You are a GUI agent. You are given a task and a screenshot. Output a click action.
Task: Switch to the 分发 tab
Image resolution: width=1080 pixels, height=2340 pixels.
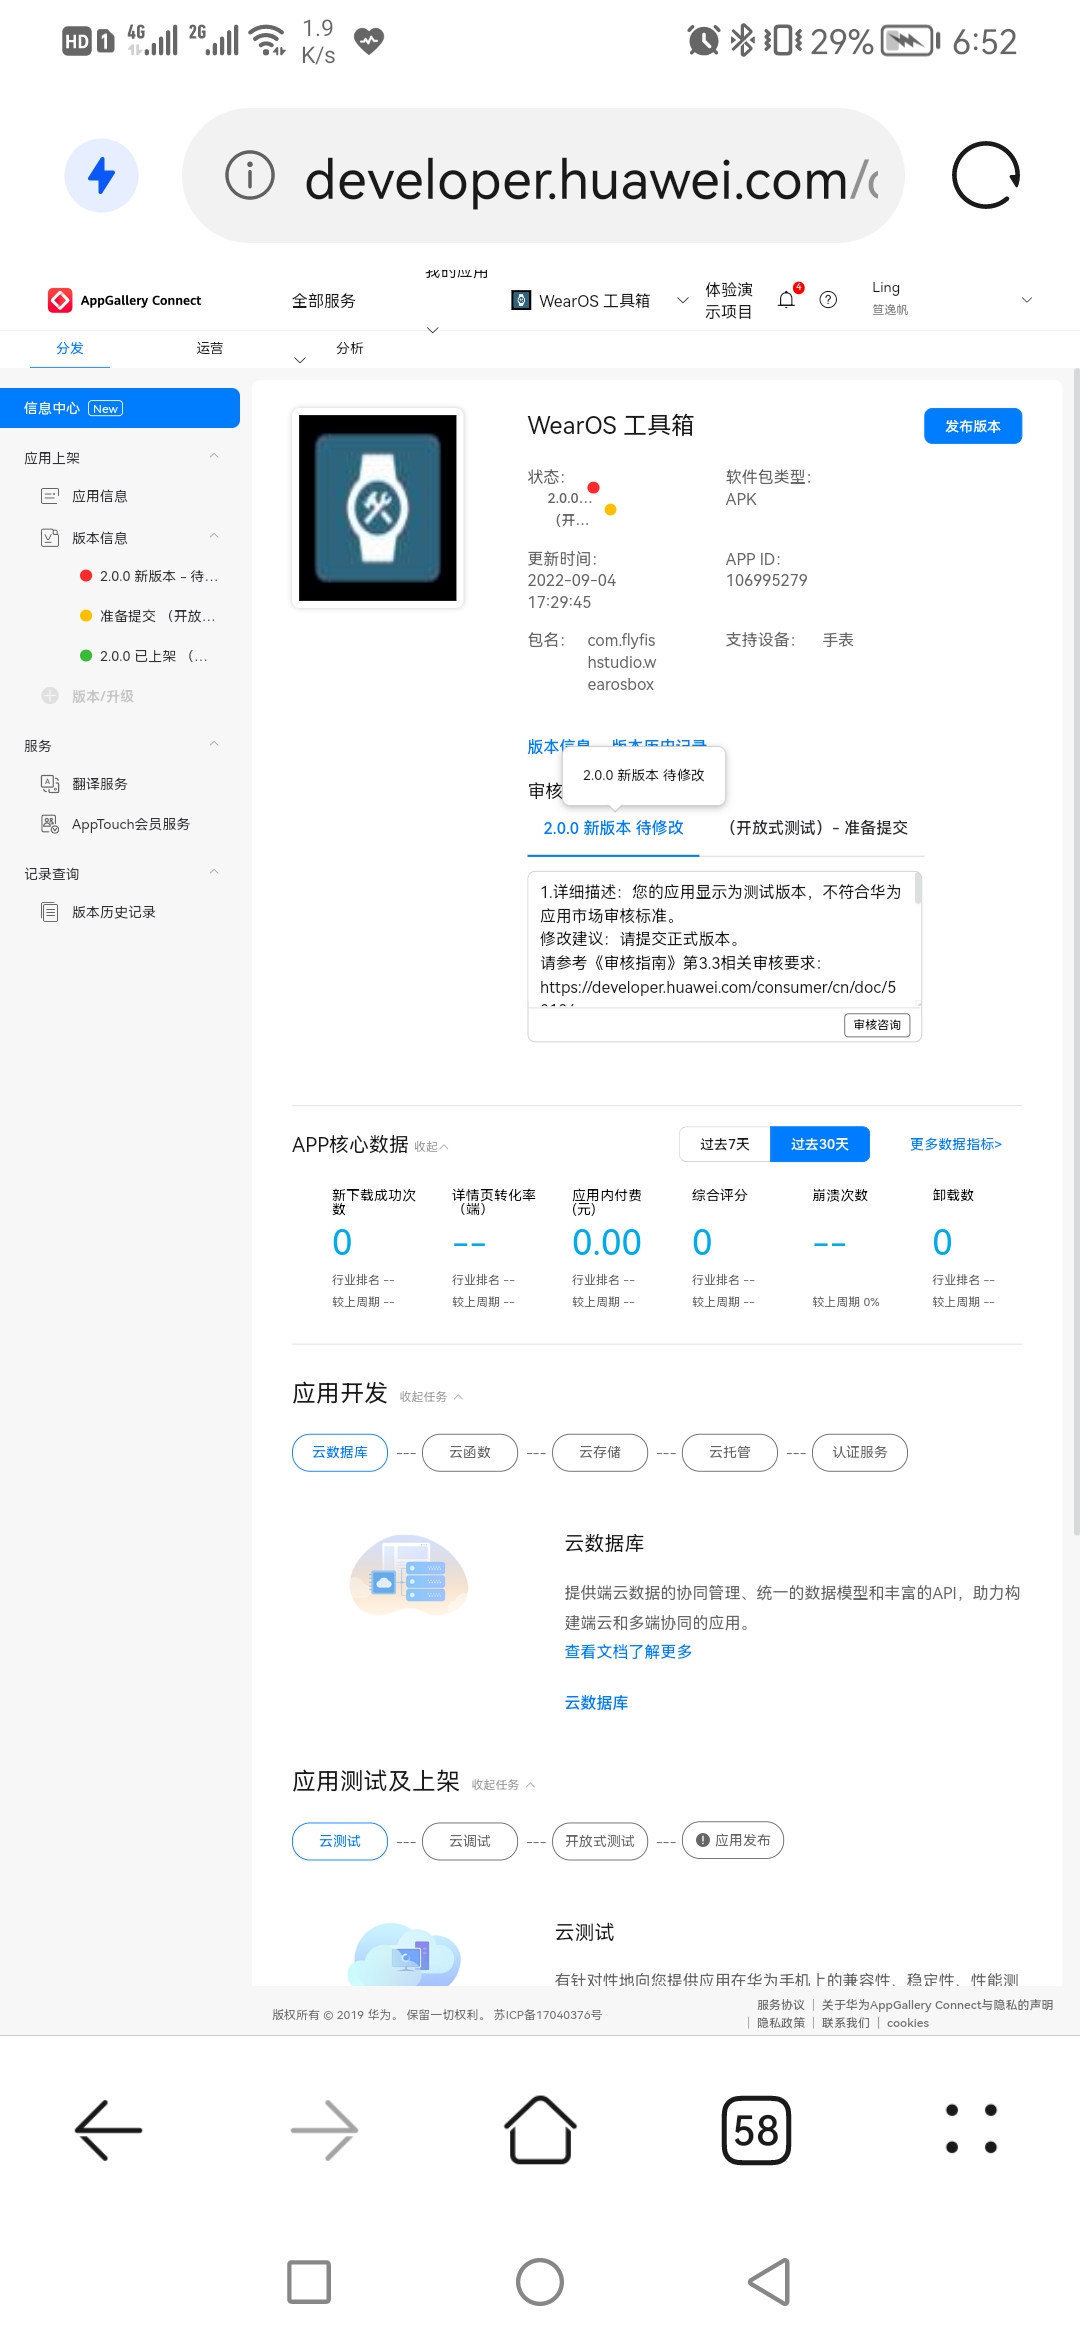pos(70,348)
